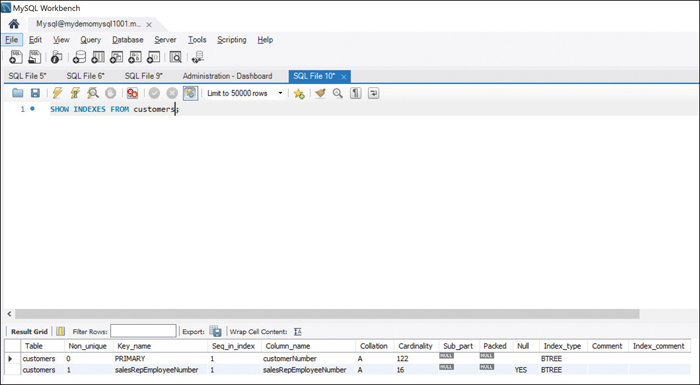This screenshot has width=700, height=385.
Task: Switch to SQL File 9 tab
Action: coord(144,76)
